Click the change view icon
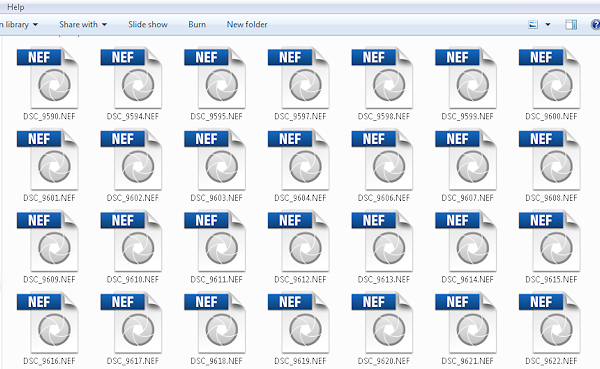 tap(533, 24)
